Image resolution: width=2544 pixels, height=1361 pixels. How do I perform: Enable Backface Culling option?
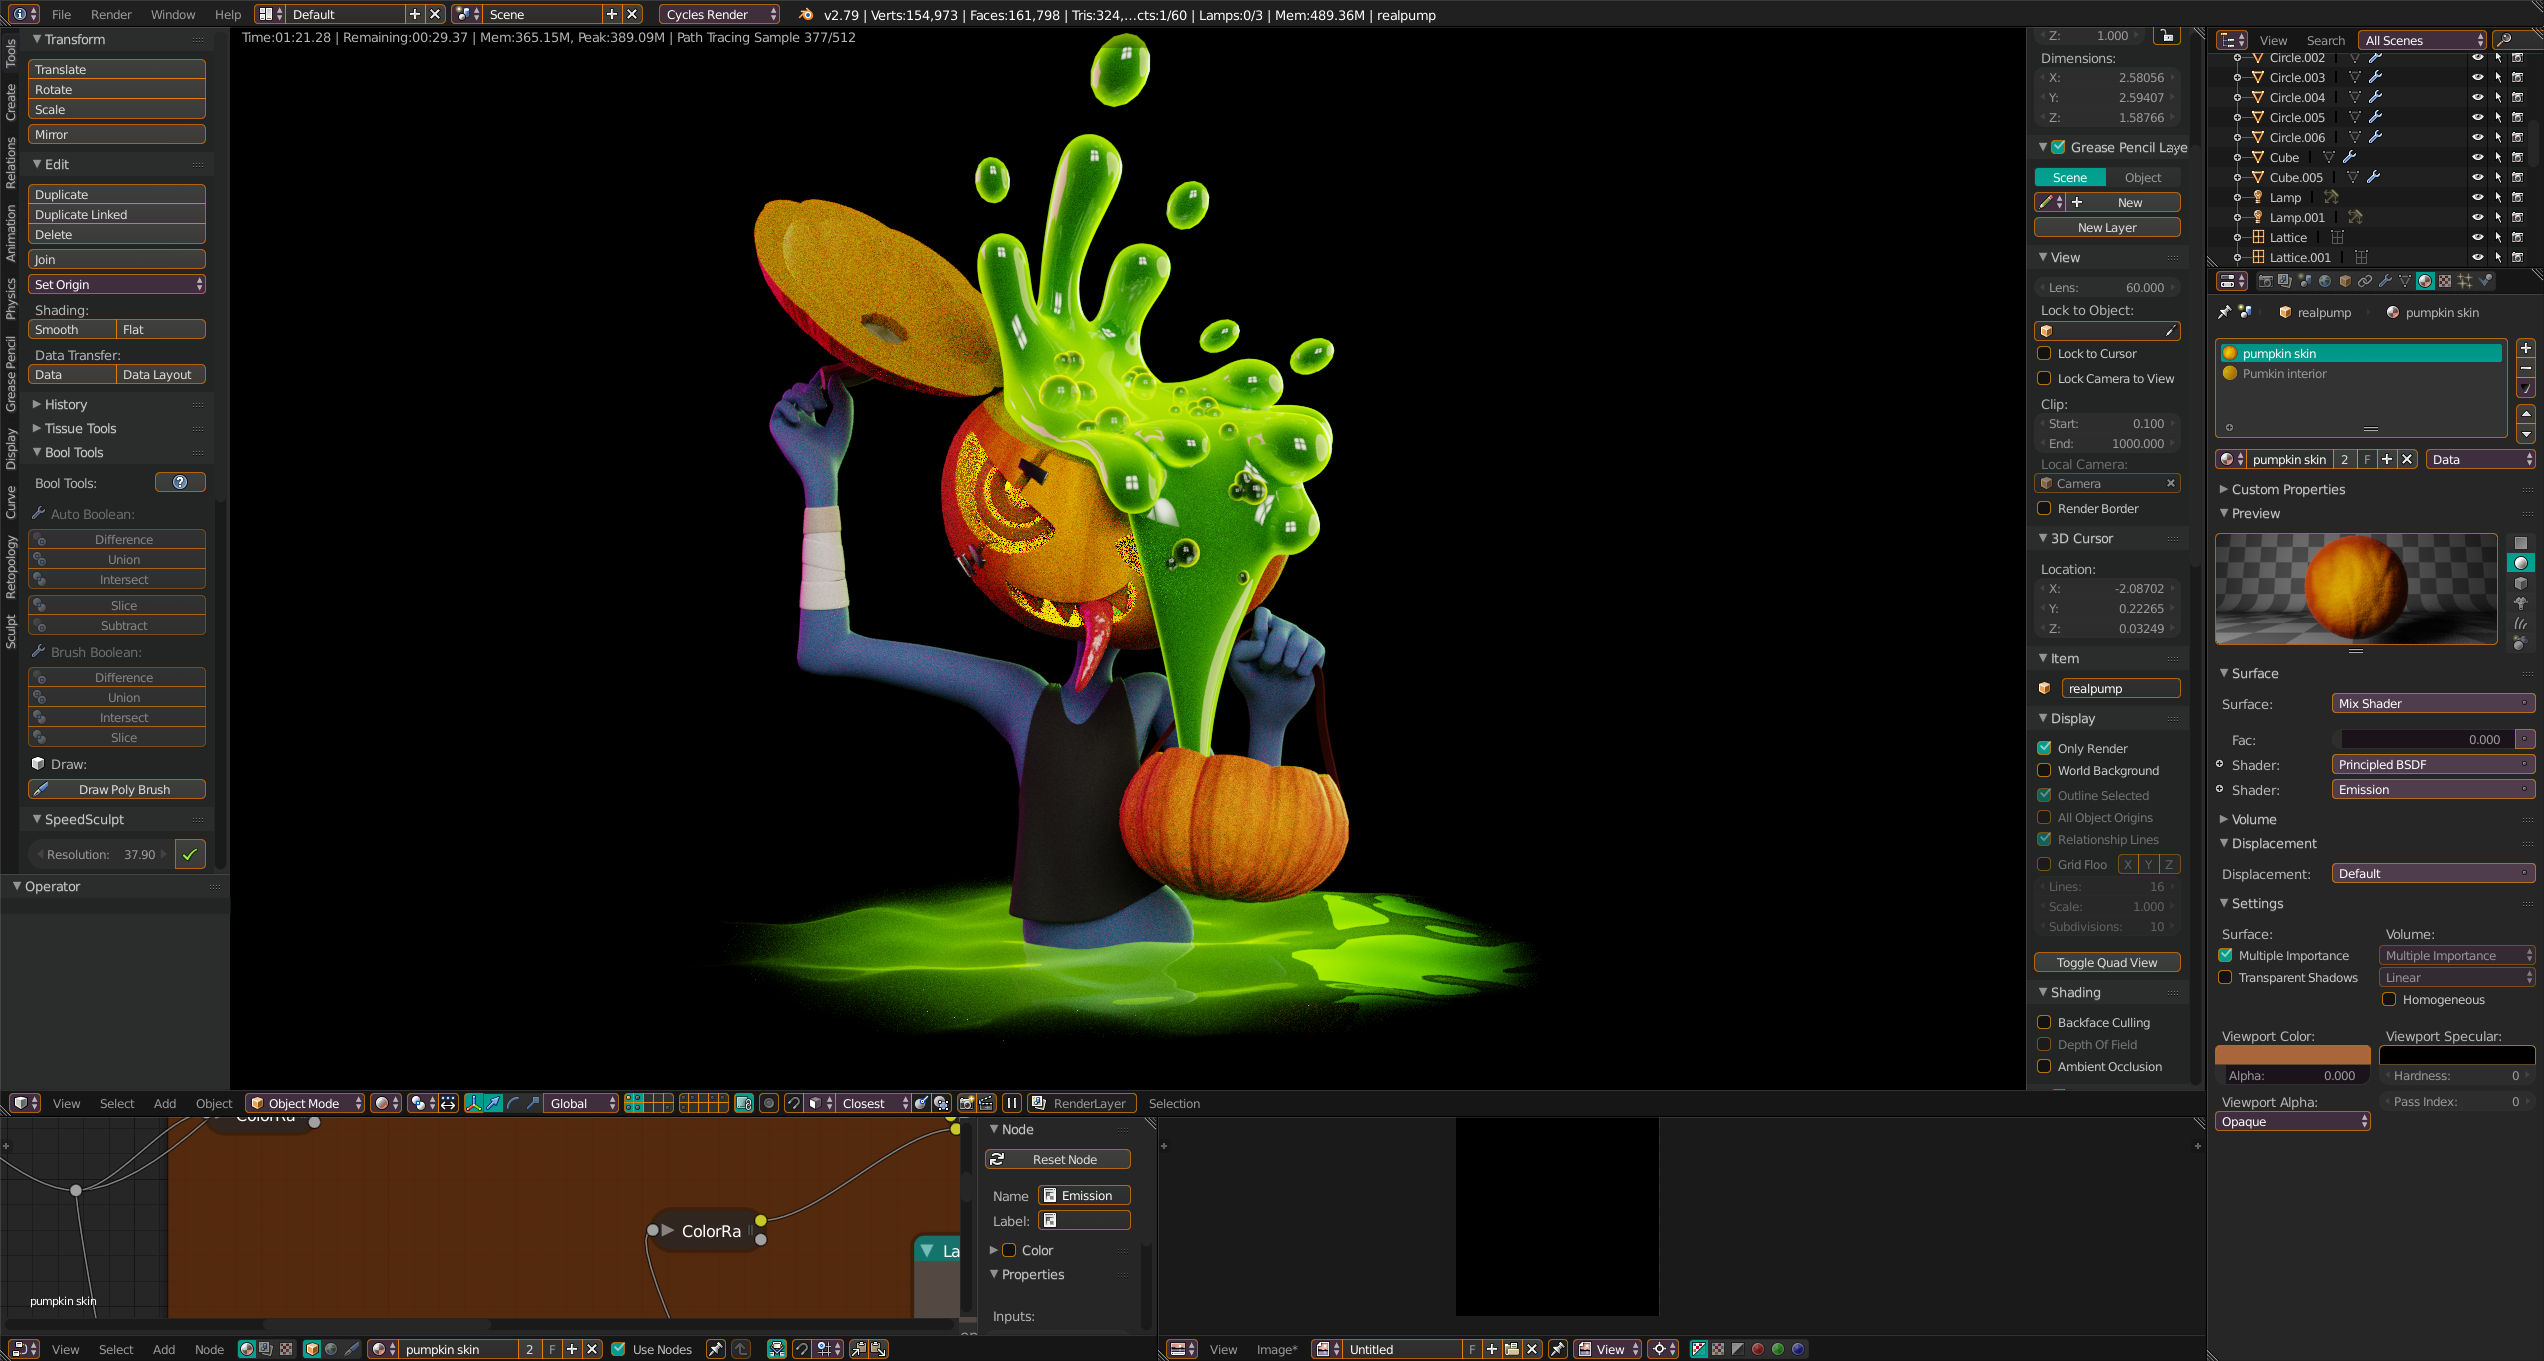point(2045,1022)
